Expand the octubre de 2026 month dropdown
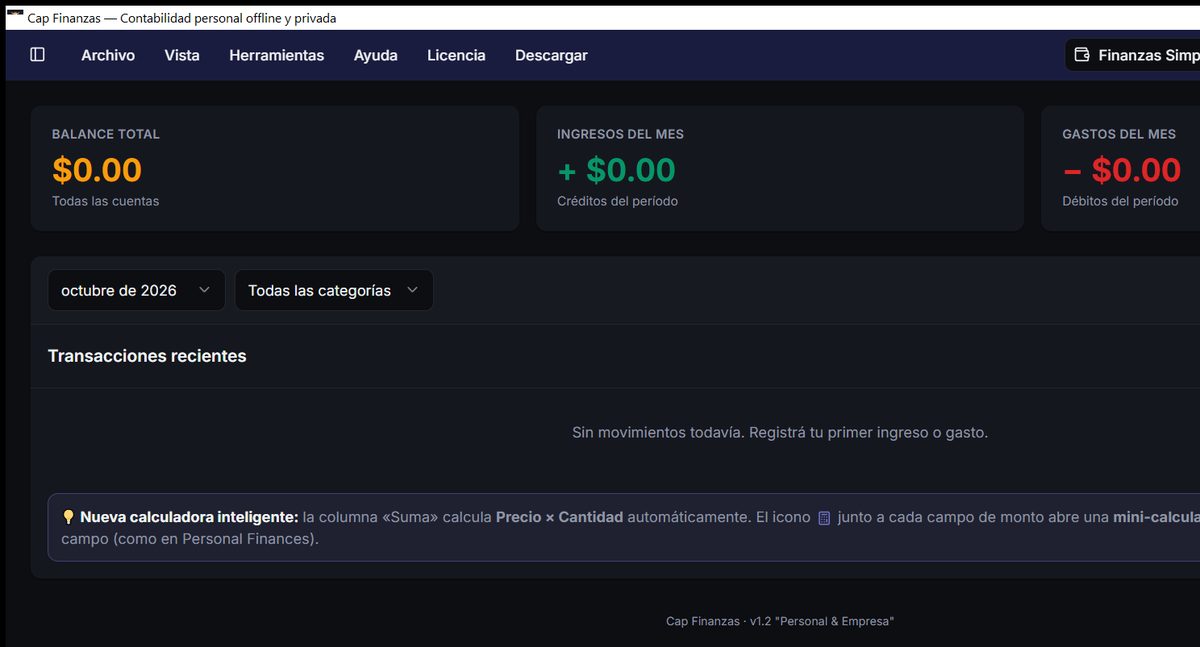Viewport: 1200px width, 647px height. (x=136, y=290)
